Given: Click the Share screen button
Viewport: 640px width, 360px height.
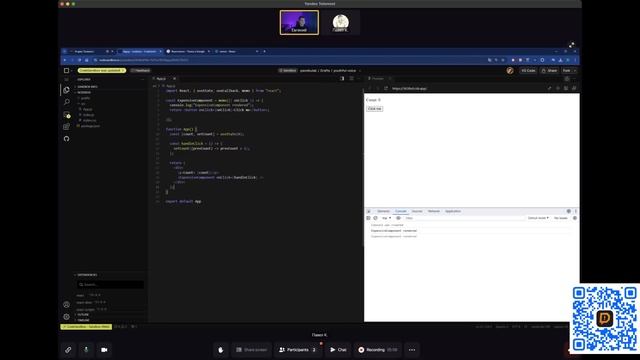Looking at the screenshot, I should (251, 350).
